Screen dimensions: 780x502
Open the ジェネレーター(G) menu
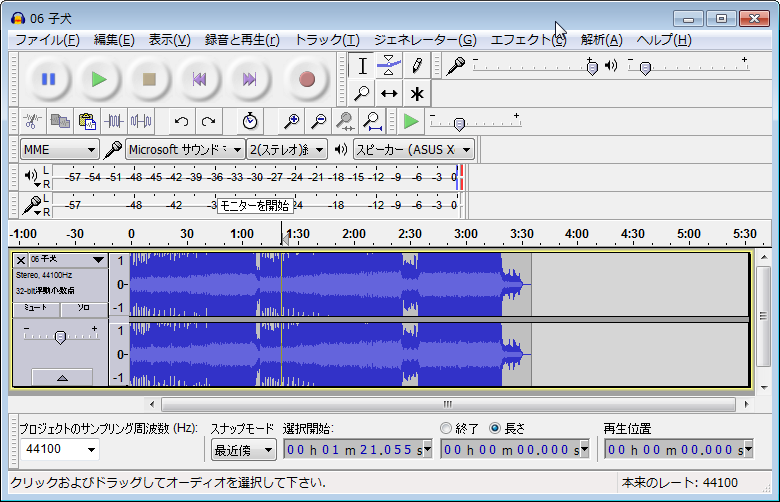pyautogui.click(x=425, y=40)
